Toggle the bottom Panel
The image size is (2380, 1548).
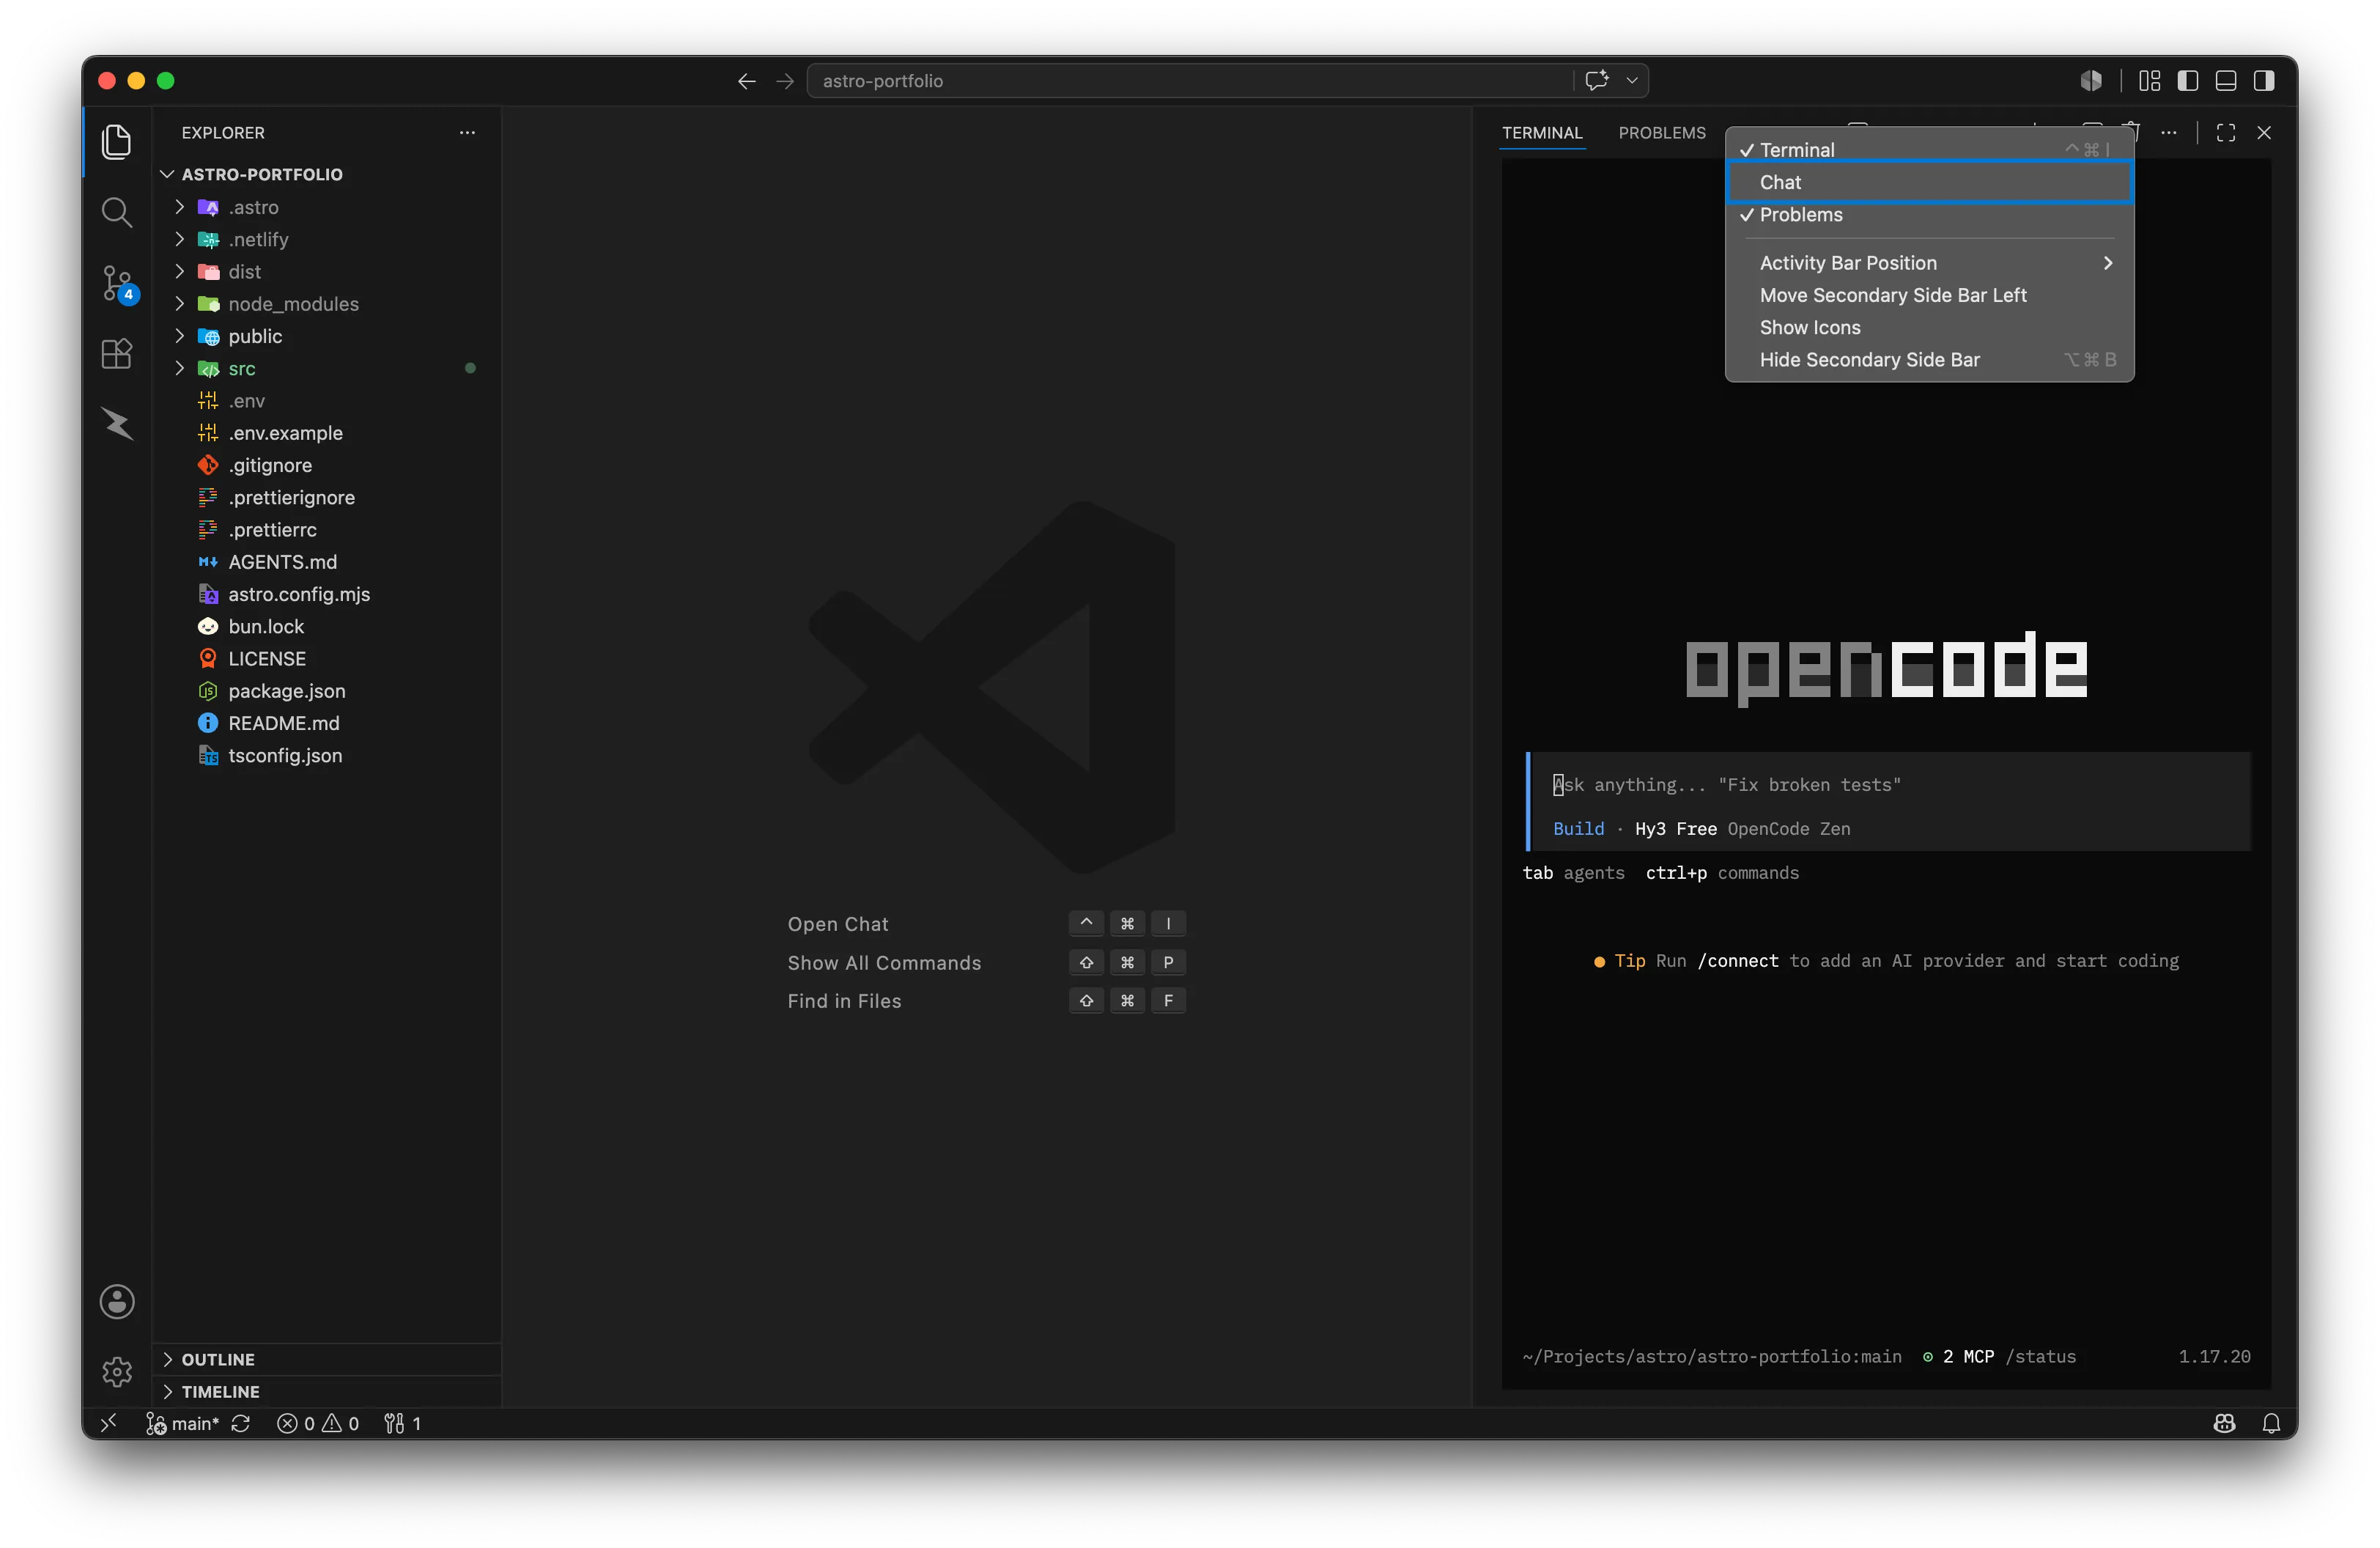2226,81
